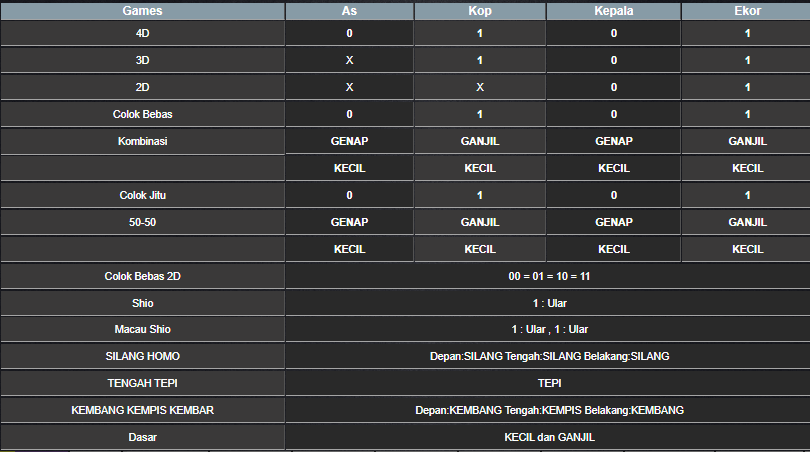Viewport: 810px width, 452px height.
Task: Click the TEPI value cell
Action: [x=549, y=383]
